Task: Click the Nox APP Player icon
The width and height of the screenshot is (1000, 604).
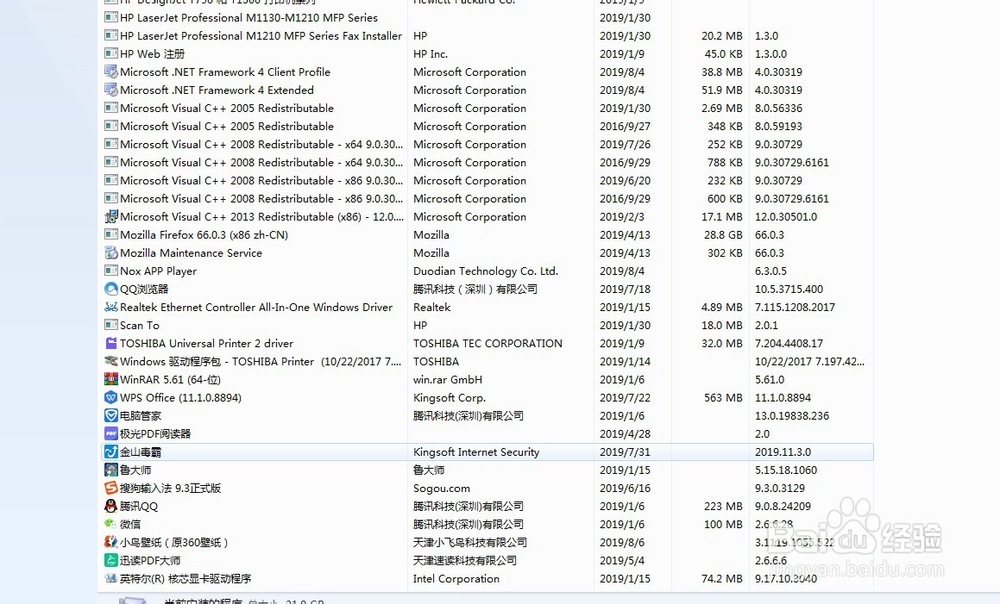Action: click(111, 270)
